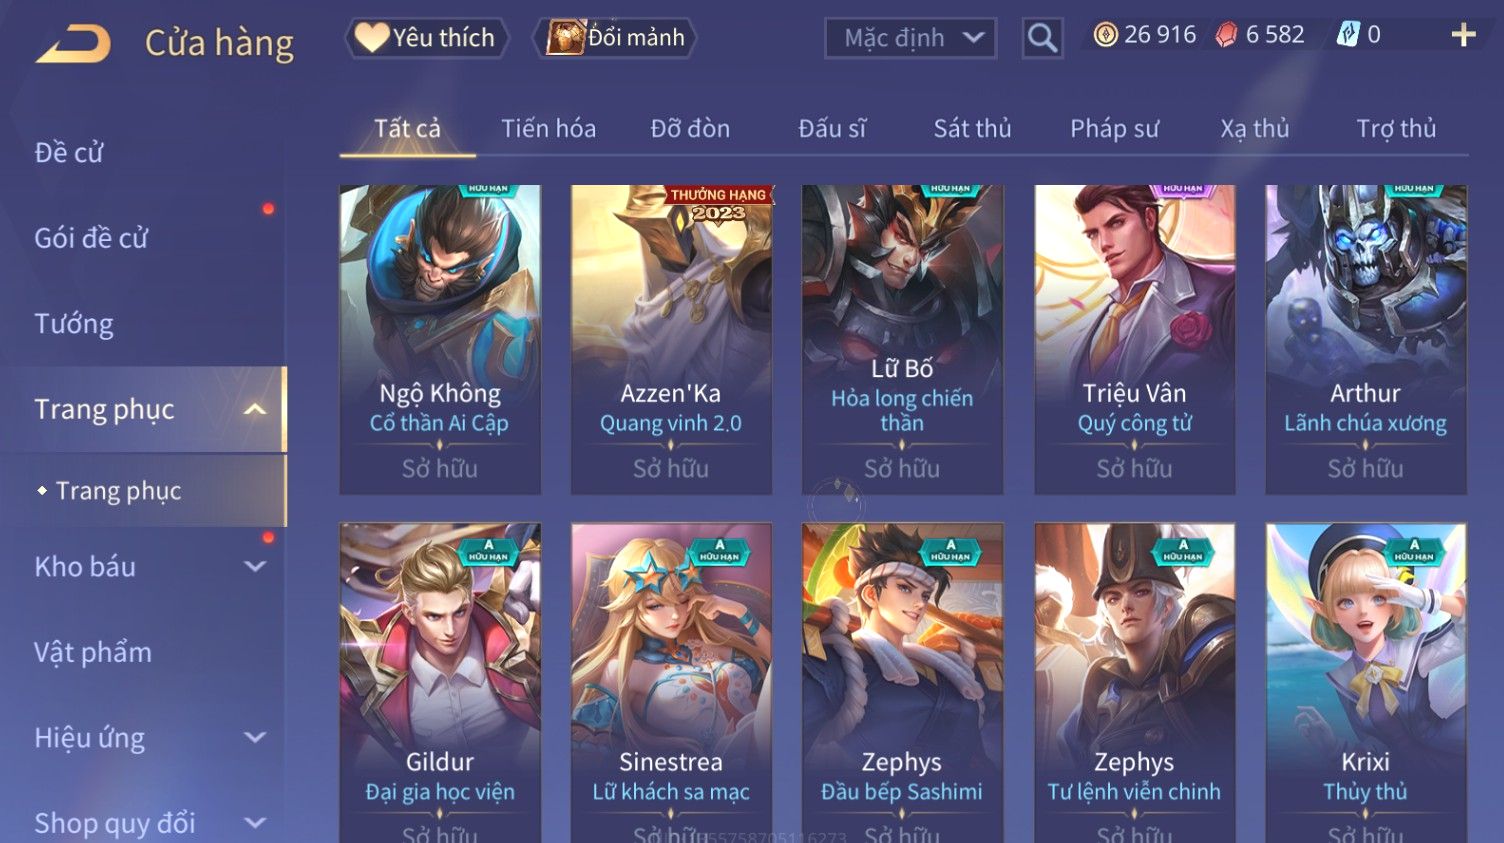The width and height of the screenshot is (1504, 843).
Task: Open Krixi Thủy thủ skin card
Action: 1365,682
